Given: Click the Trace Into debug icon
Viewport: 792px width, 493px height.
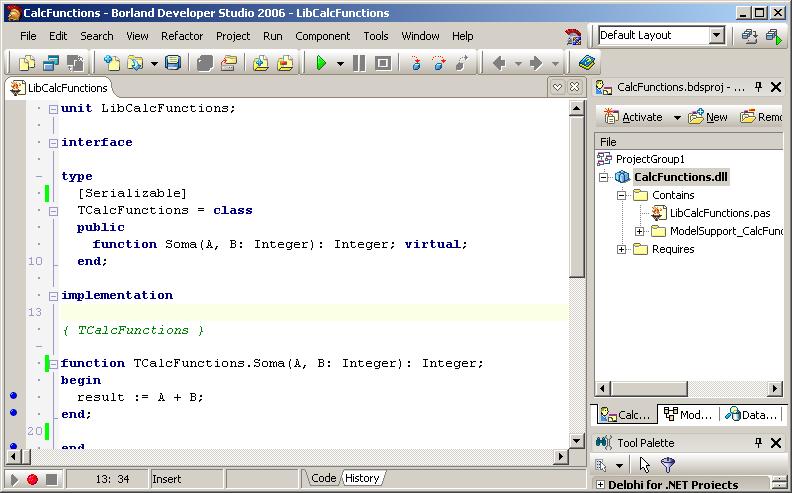Looking at the screenshot, I should (415, 63).
